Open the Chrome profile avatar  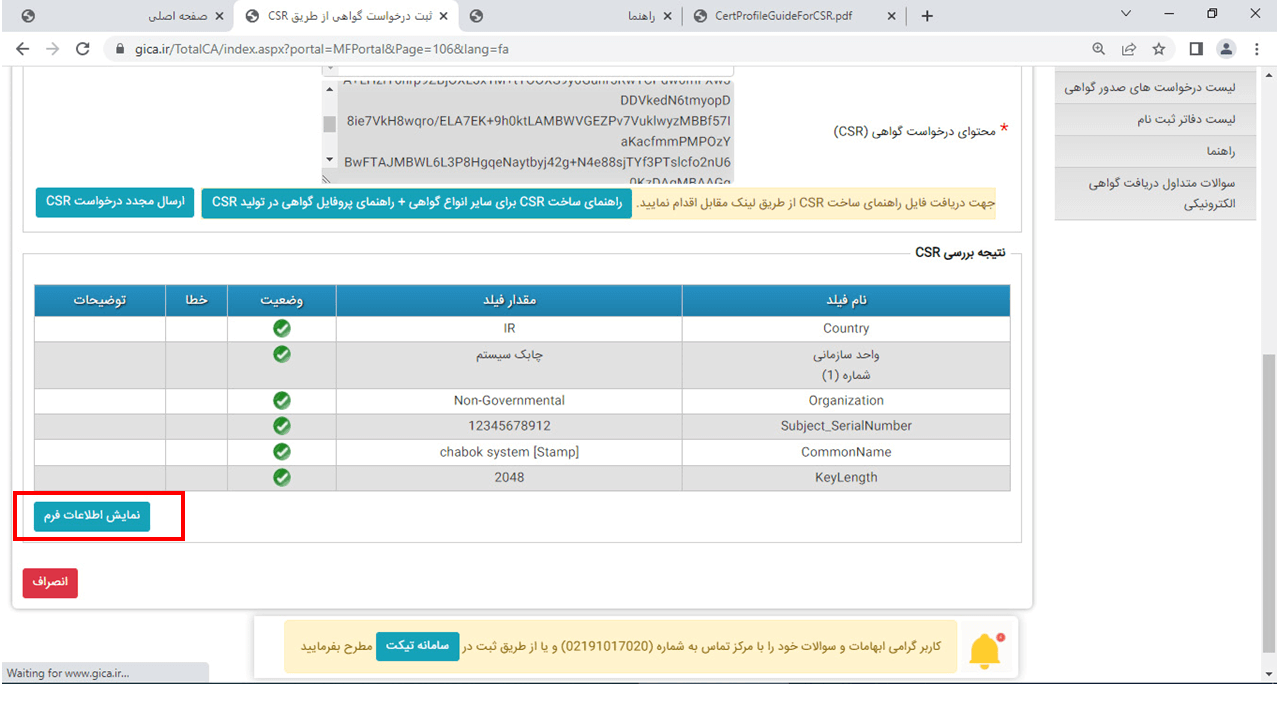point(1226,49)
